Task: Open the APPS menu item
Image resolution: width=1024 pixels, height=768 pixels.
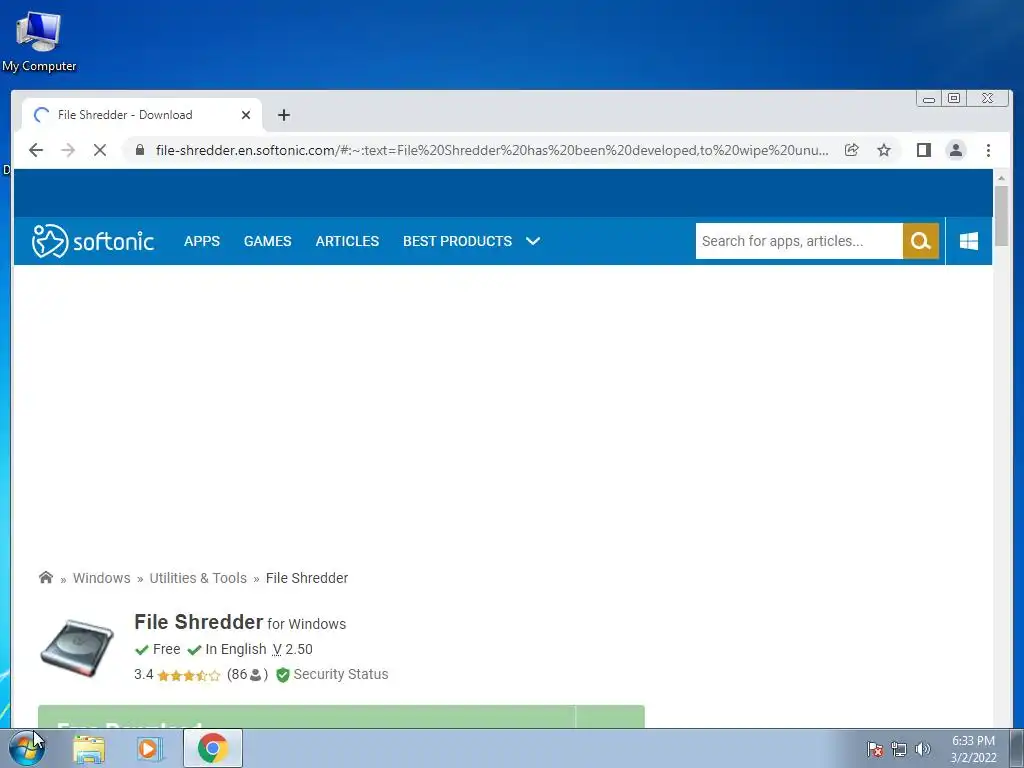Action: coord(202,241)
